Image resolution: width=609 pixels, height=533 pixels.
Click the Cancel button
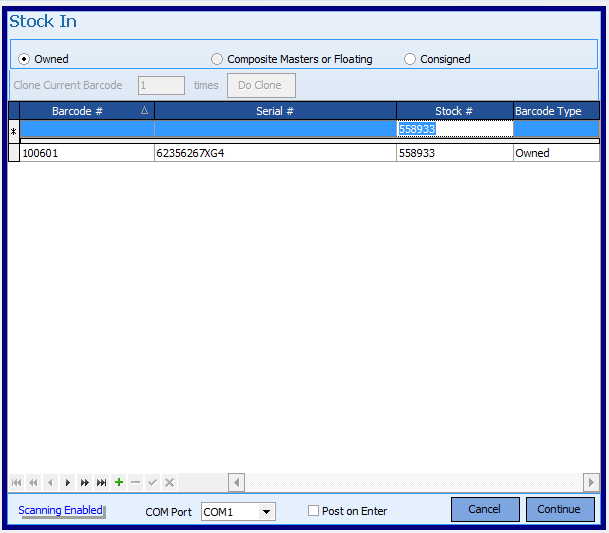[x=484, y=509]
